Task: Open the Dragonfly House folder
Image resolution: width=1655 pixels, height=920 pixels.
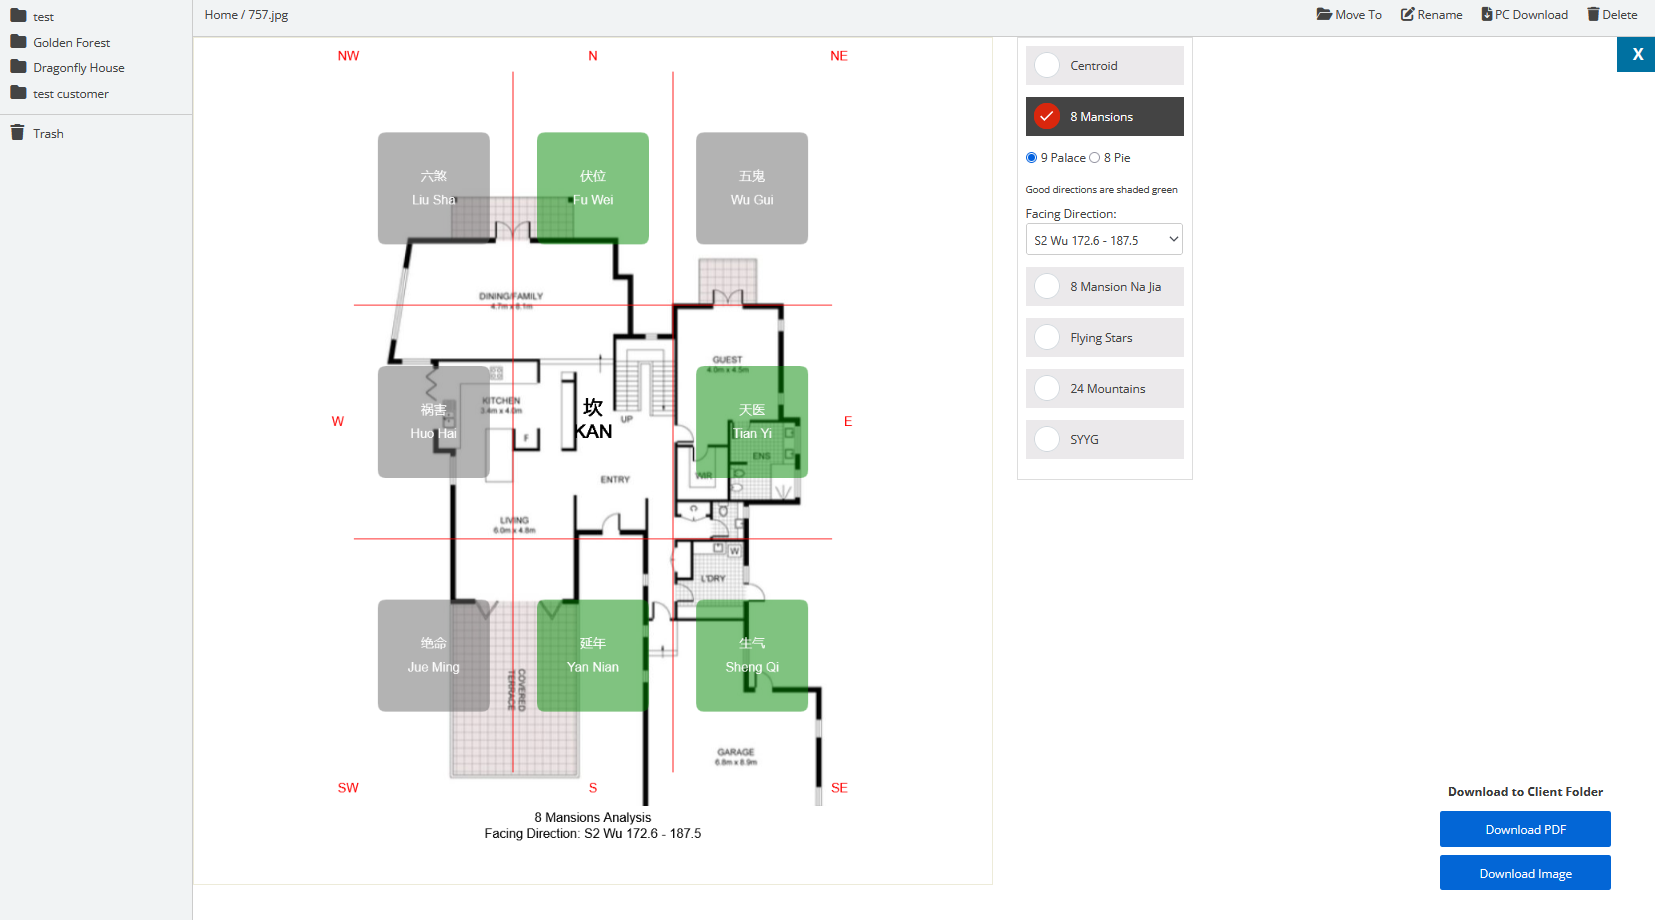Action: 78,68
